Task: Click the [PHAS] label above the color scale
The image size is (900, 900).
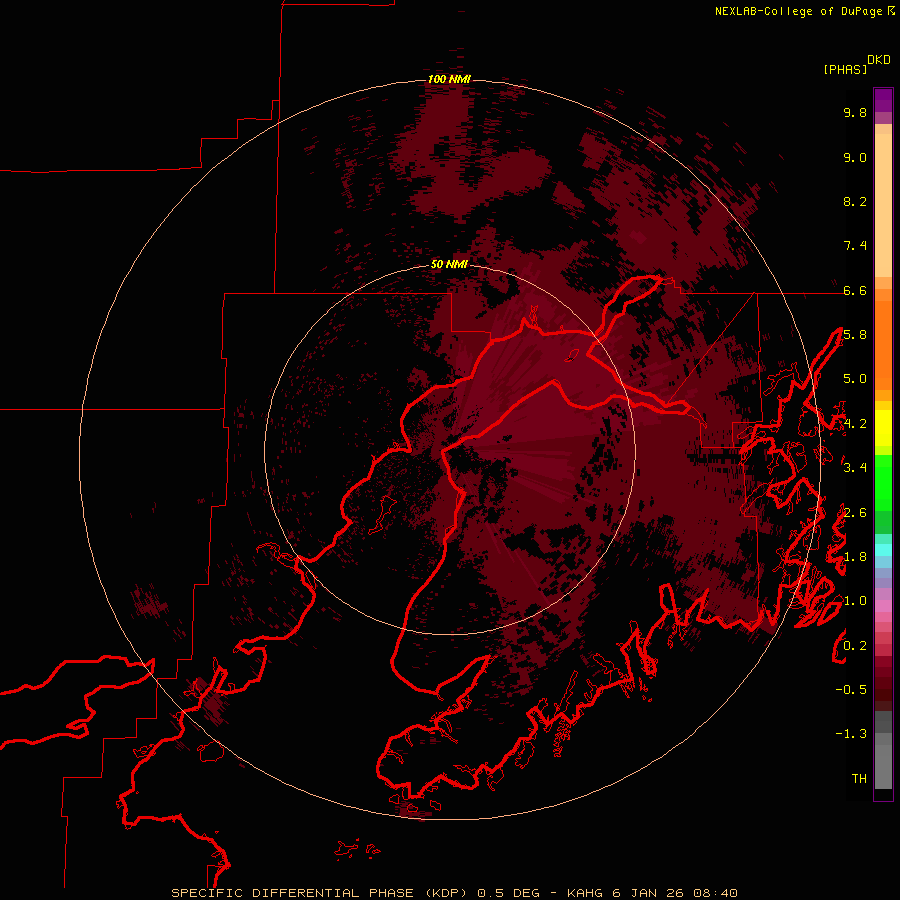Action: [x=845, y=69]
